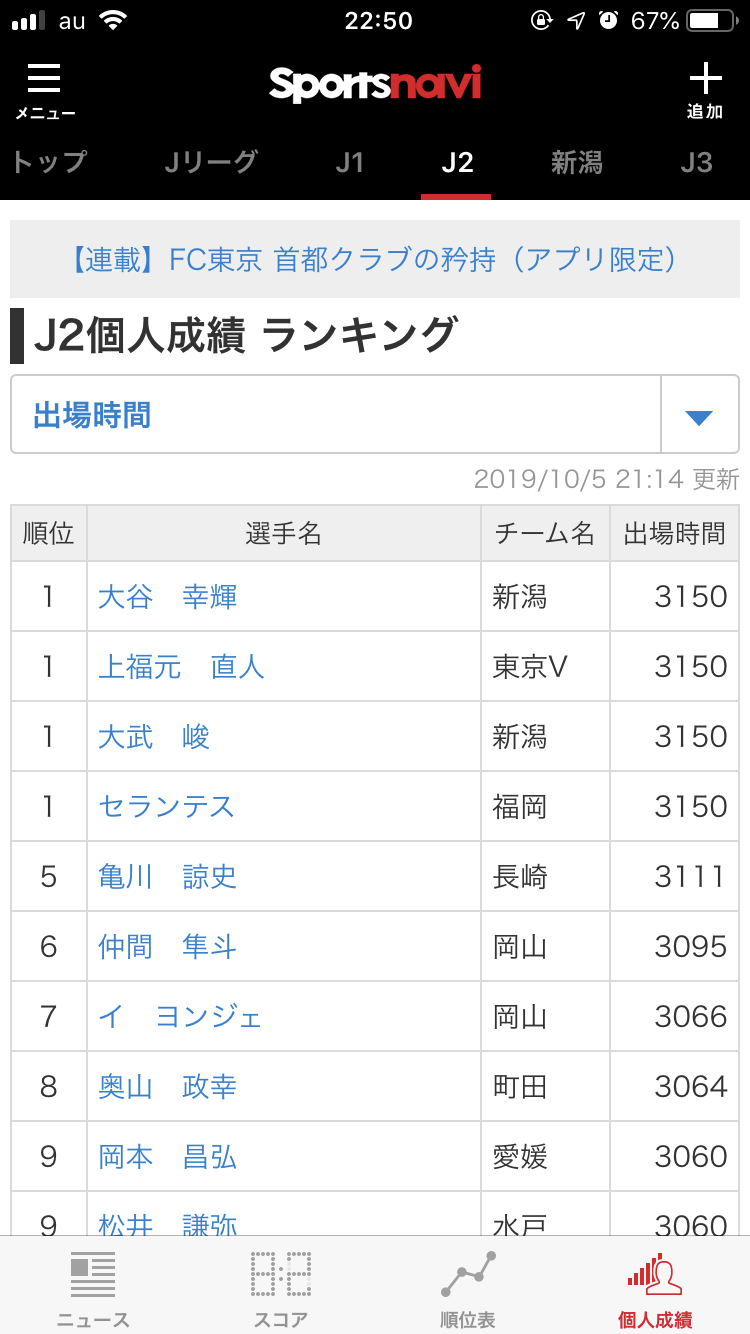The width and height of the screenshot is (750, 1334).
Task: Tap the Sportsnavi logo
Action: pos(375,84)
